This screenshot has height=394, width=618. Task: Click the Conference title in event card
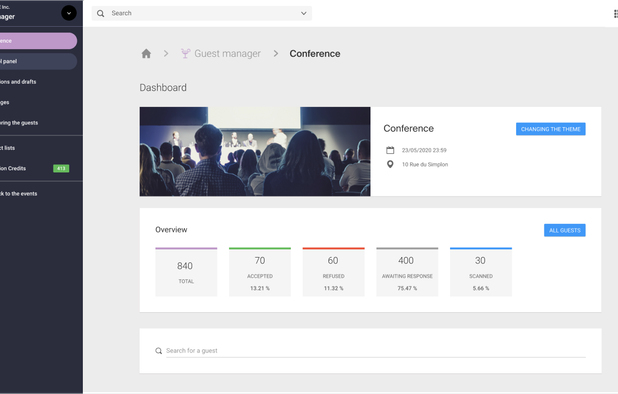(408, 128)
